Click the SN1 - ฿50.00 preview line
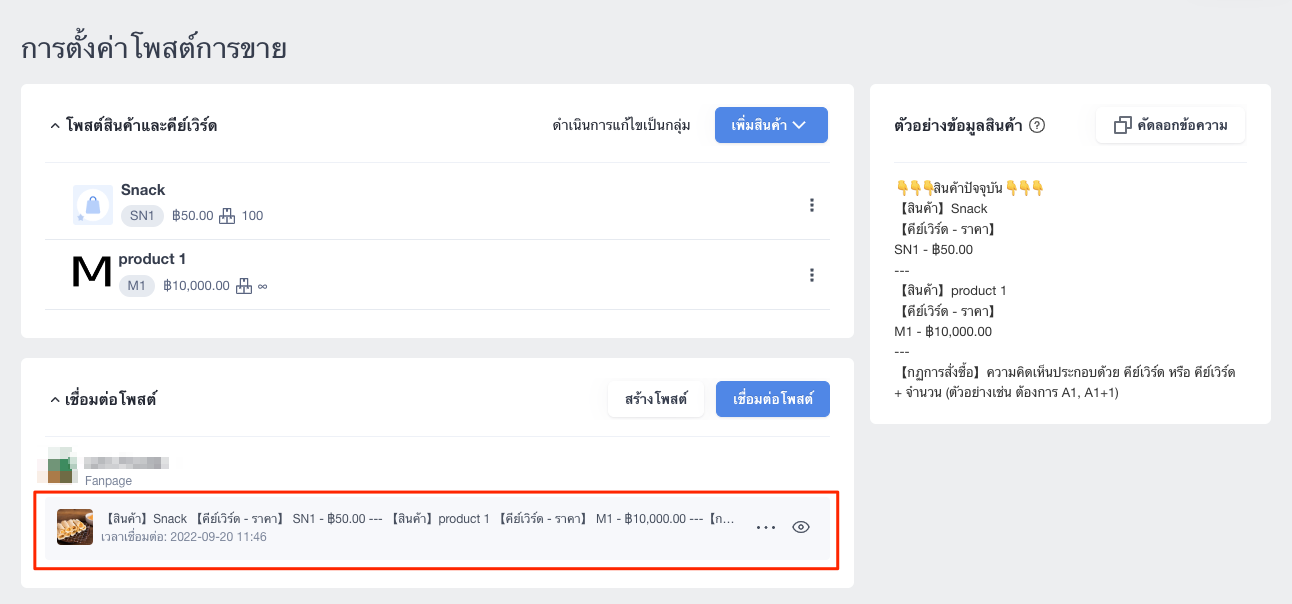Viewport: 1292px width, 604px height. coord(934,250)
